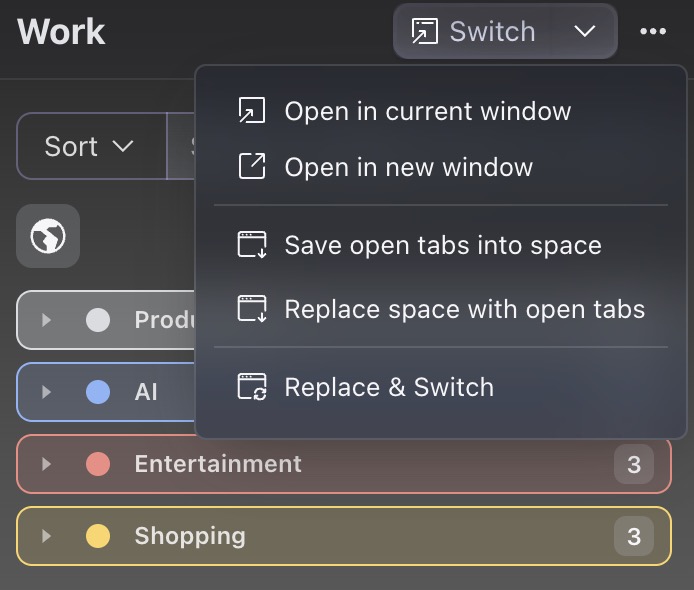
Task: Click the globe icon button
Action: [x=48, y=236]
